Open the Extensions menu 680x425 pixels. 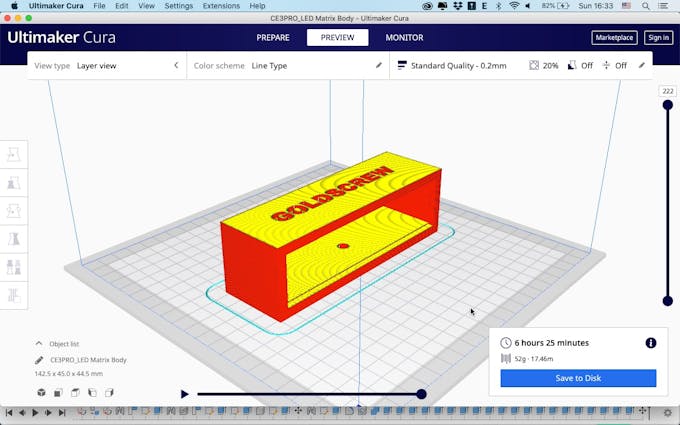pyautogui.click(x=221, y=6)
